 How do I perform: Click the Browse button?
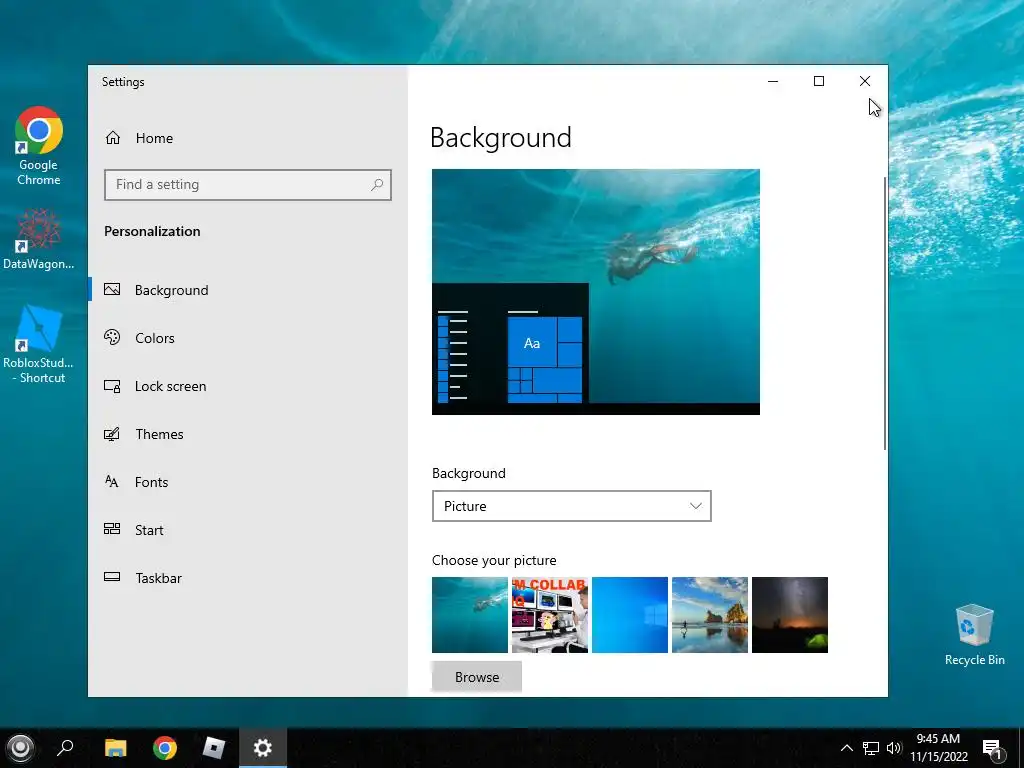click(477, 677)
